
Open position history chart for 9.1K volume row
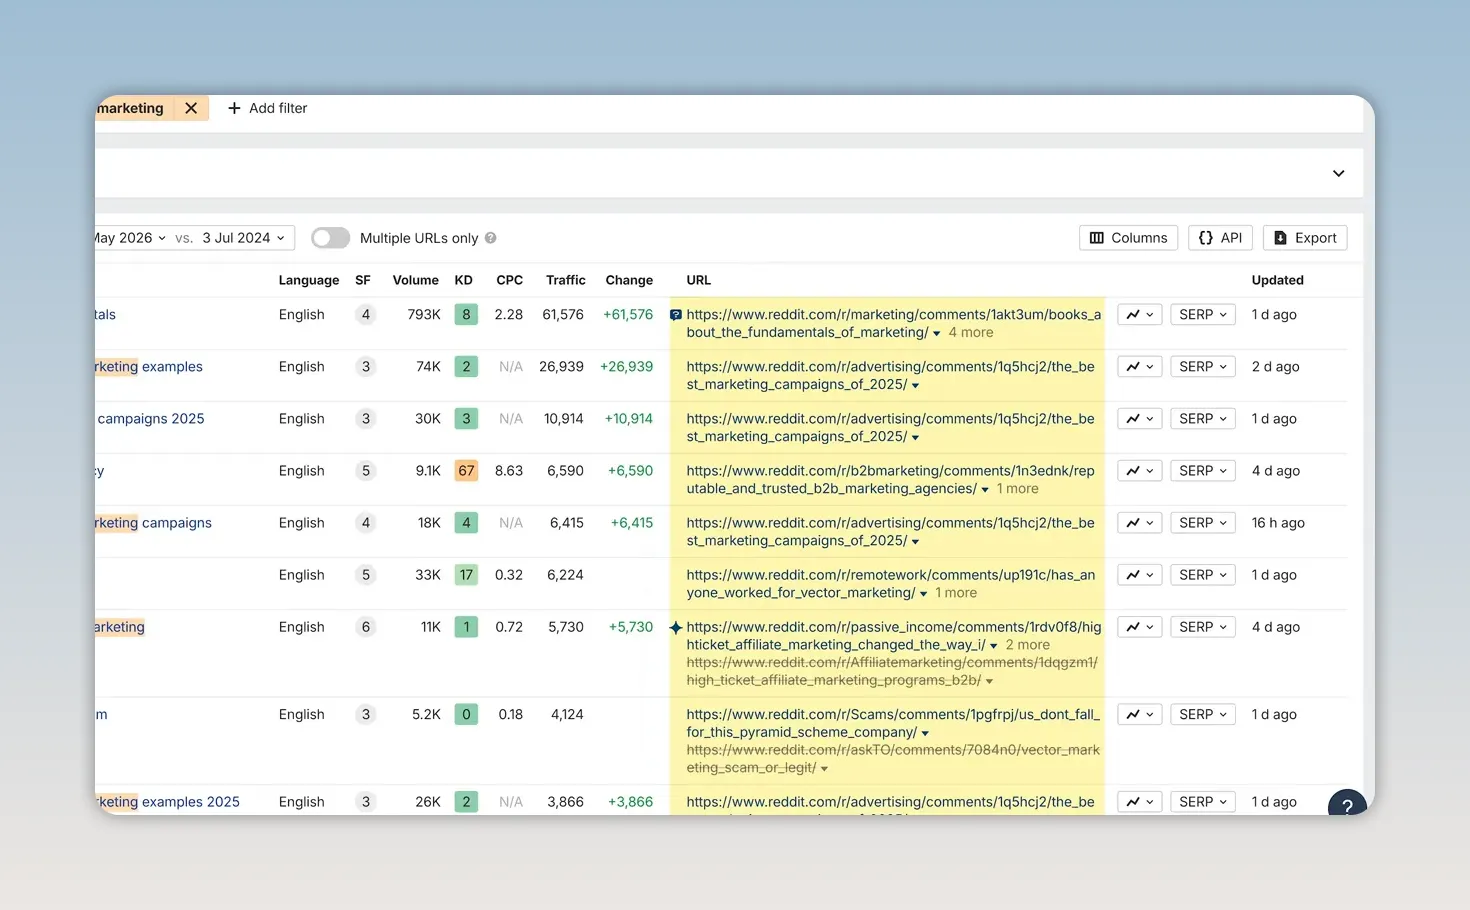[1139, 471]
